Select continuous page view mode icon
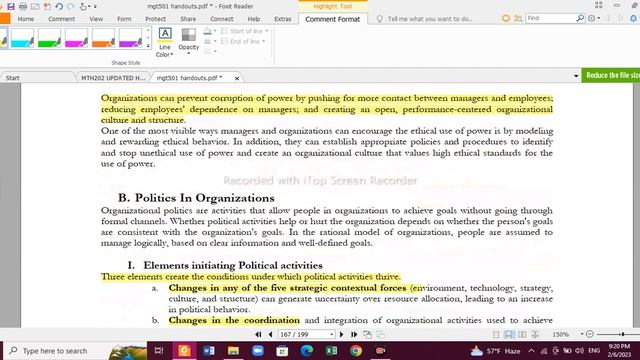The image size is (640, 360). (x=509, y=334)
